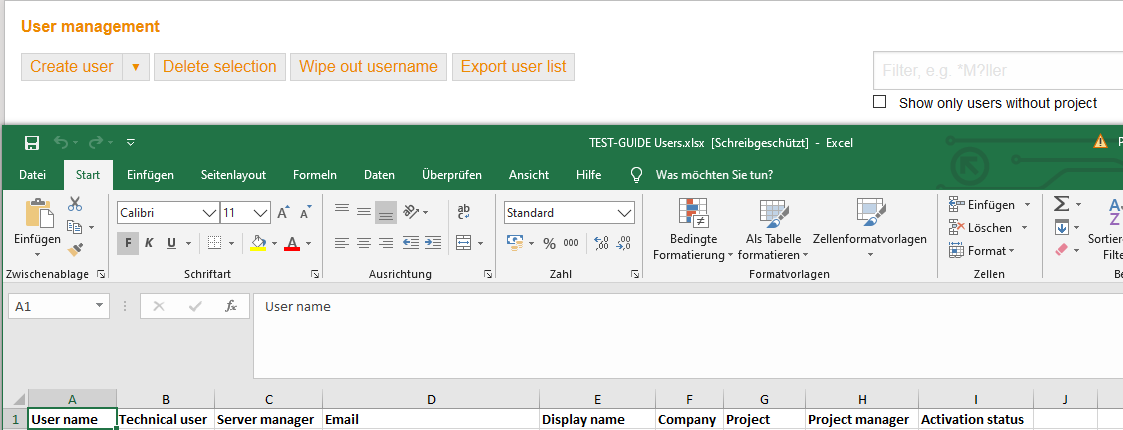1123x430 pixels.
Task: Switch to the Überprüfen tab
Action: 452,175
